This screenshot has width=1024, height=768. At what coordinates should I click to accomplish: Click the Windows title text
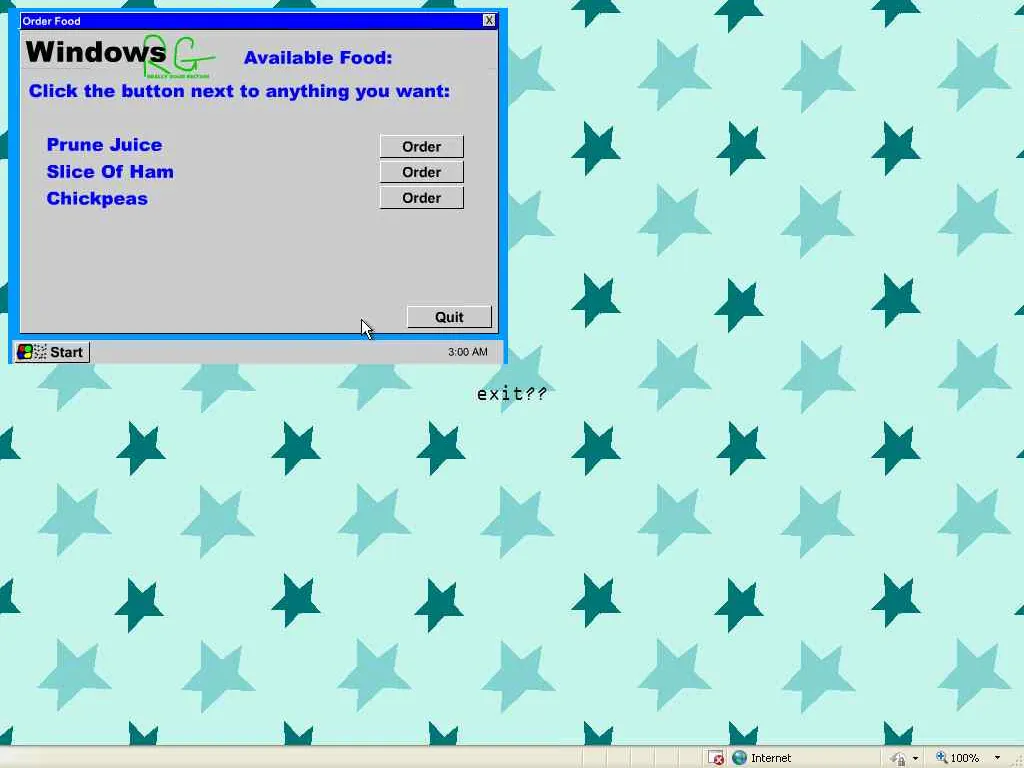tap(96, 52)
